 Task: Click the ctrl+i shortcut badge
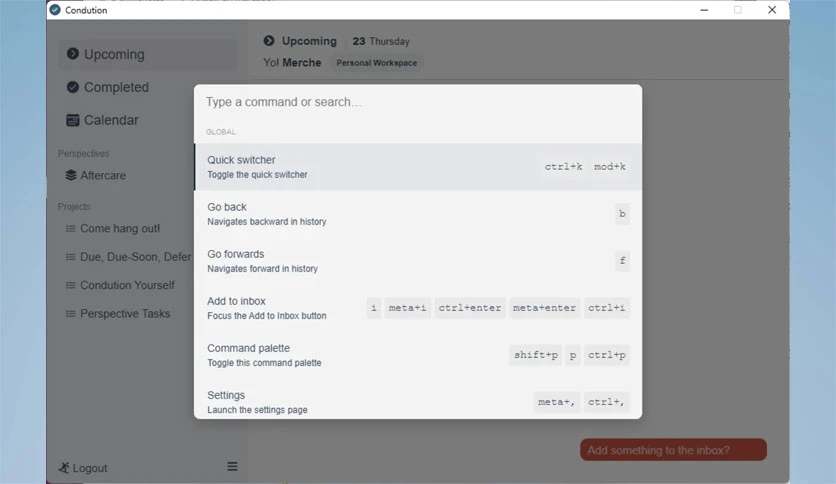tap(607, 308)
